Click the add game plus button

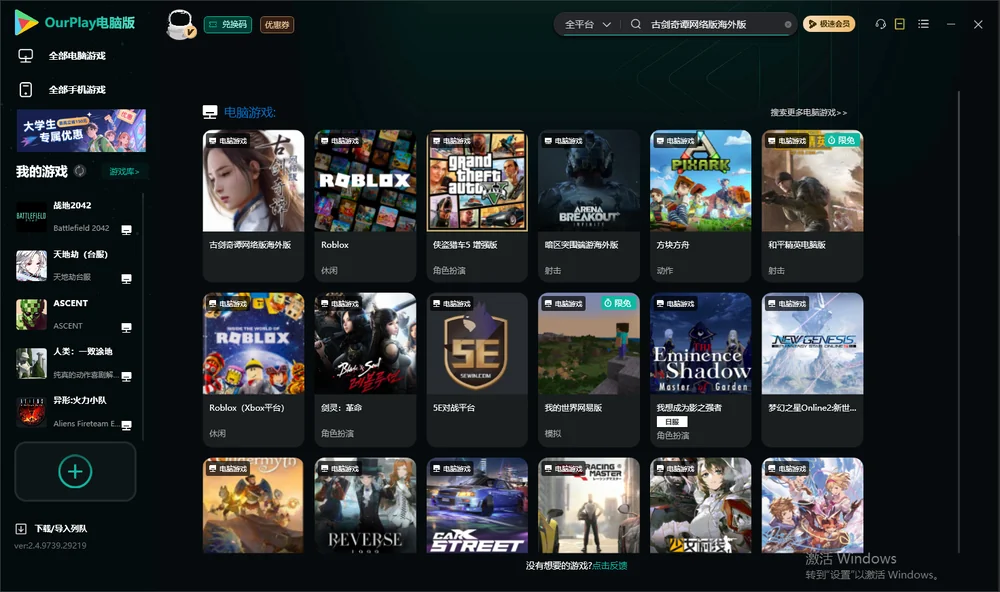click(x=75, y=471)
